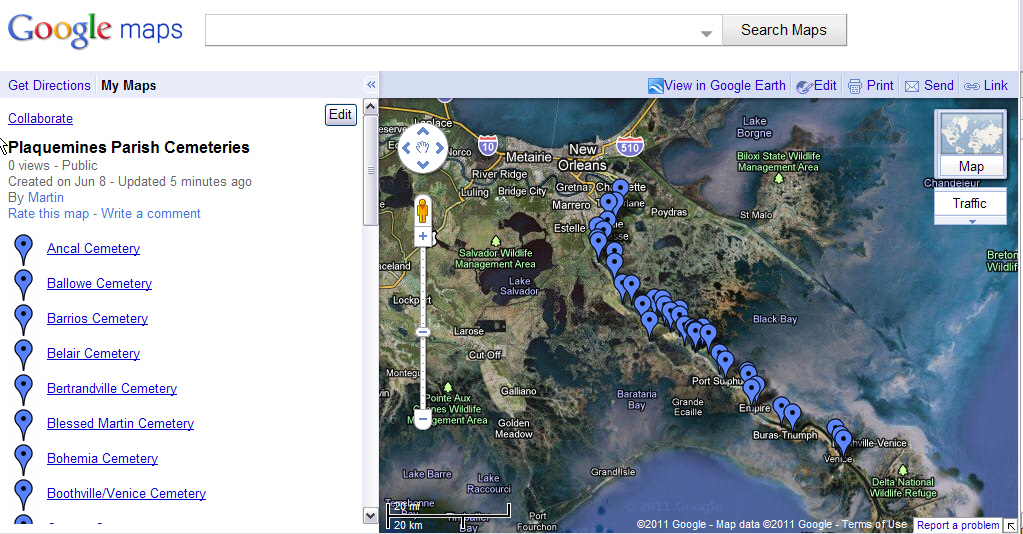
Task: Zoom out with the minus button
Action: pos(423,419)
